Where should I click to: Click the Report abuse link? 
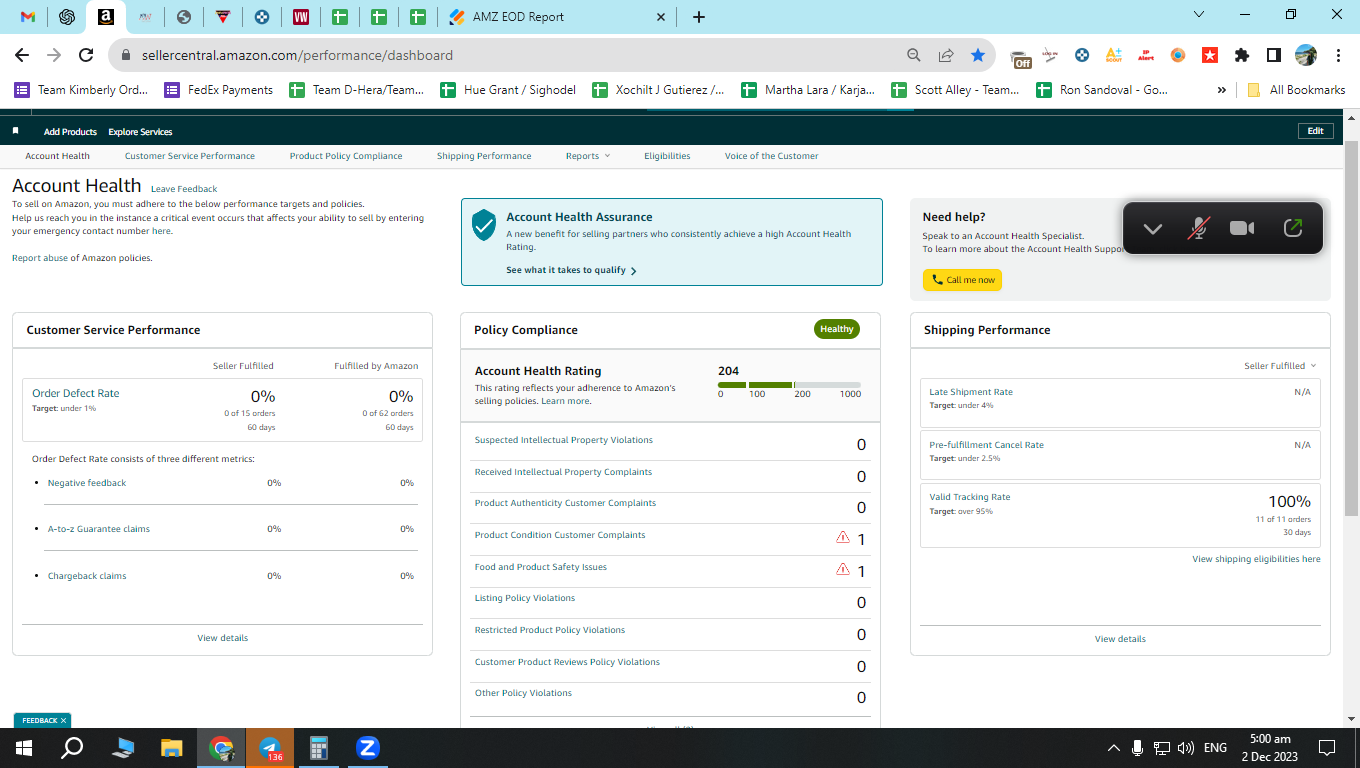click(40, 258)
